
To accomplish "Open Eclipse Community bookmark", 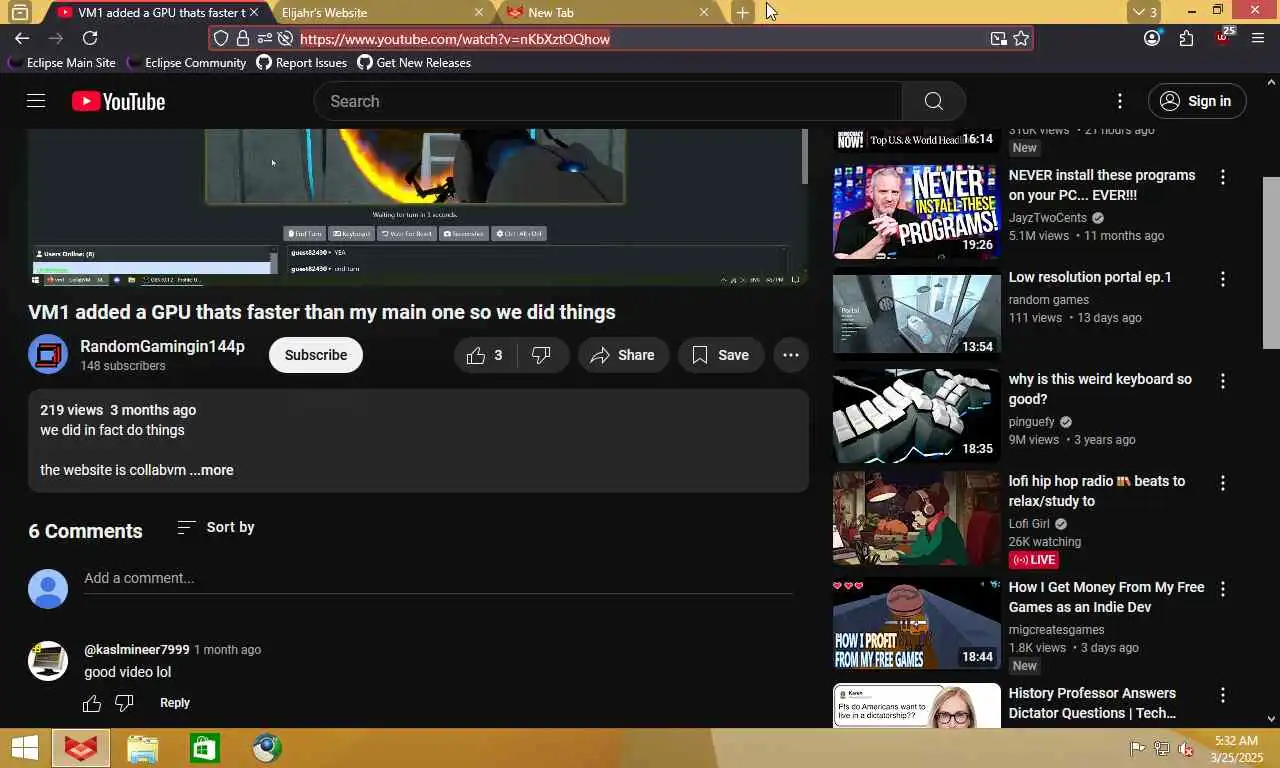I will pyautogui.click(x=186, y=63).
